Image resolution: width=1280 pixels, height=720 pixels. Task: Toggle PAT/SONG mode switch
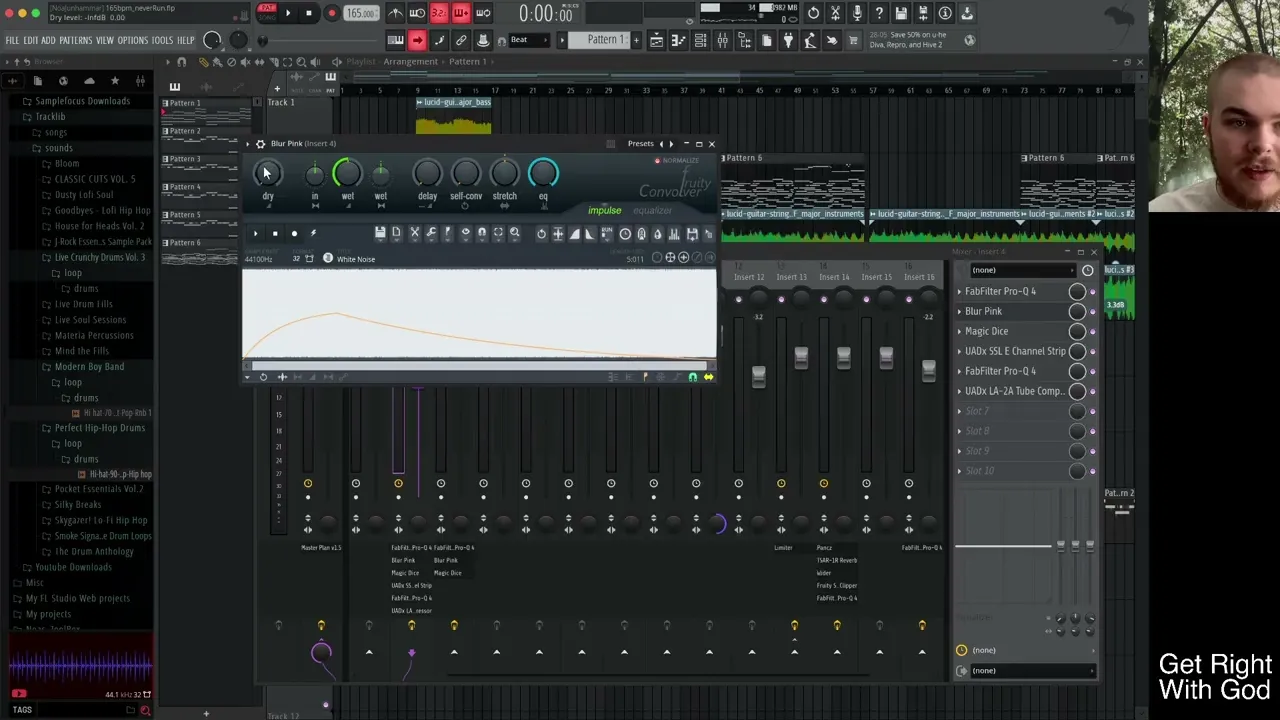pos(267,13)
